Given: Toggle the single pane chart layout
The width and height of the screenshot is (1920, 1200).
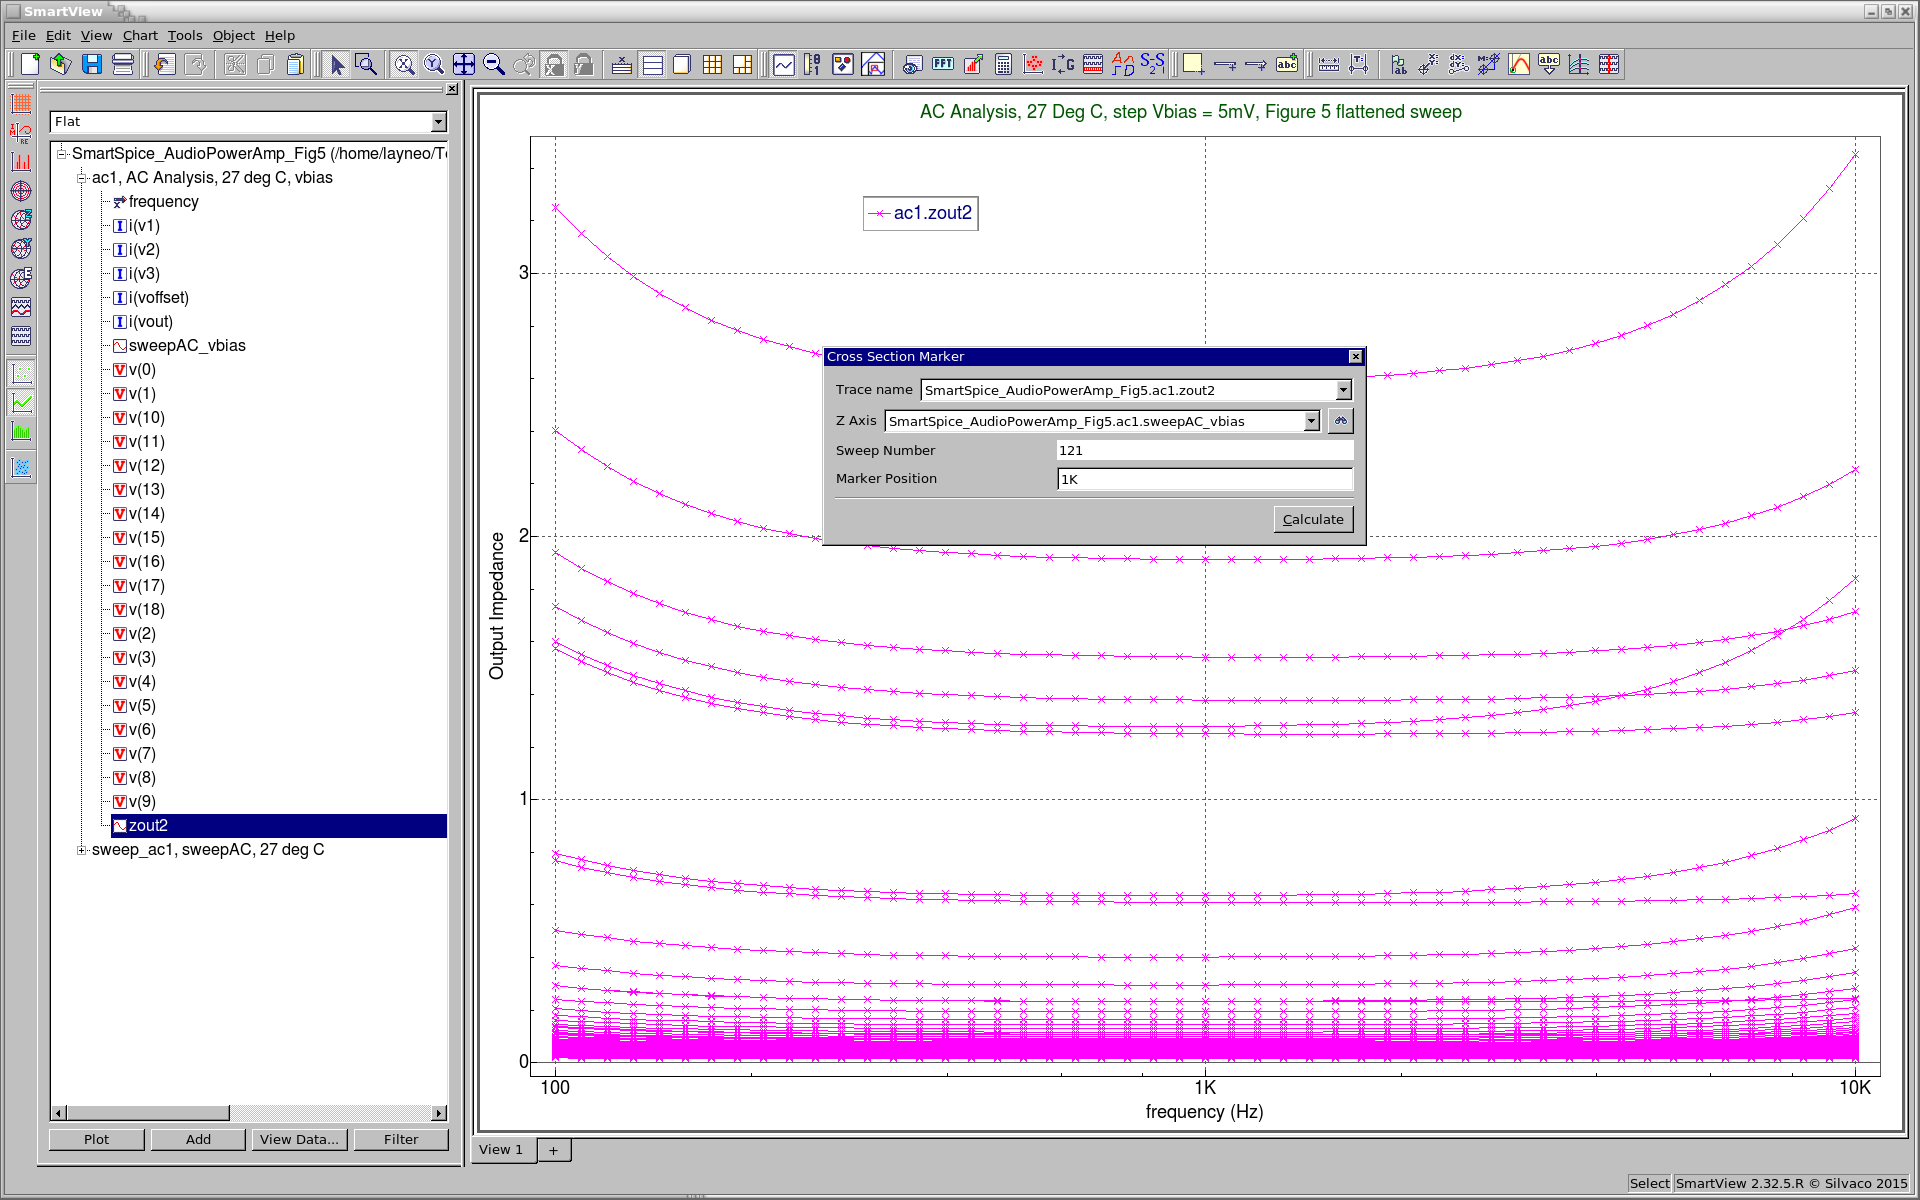Looking at the screenshot, I should pyautogui.click(x=682, y=65).
